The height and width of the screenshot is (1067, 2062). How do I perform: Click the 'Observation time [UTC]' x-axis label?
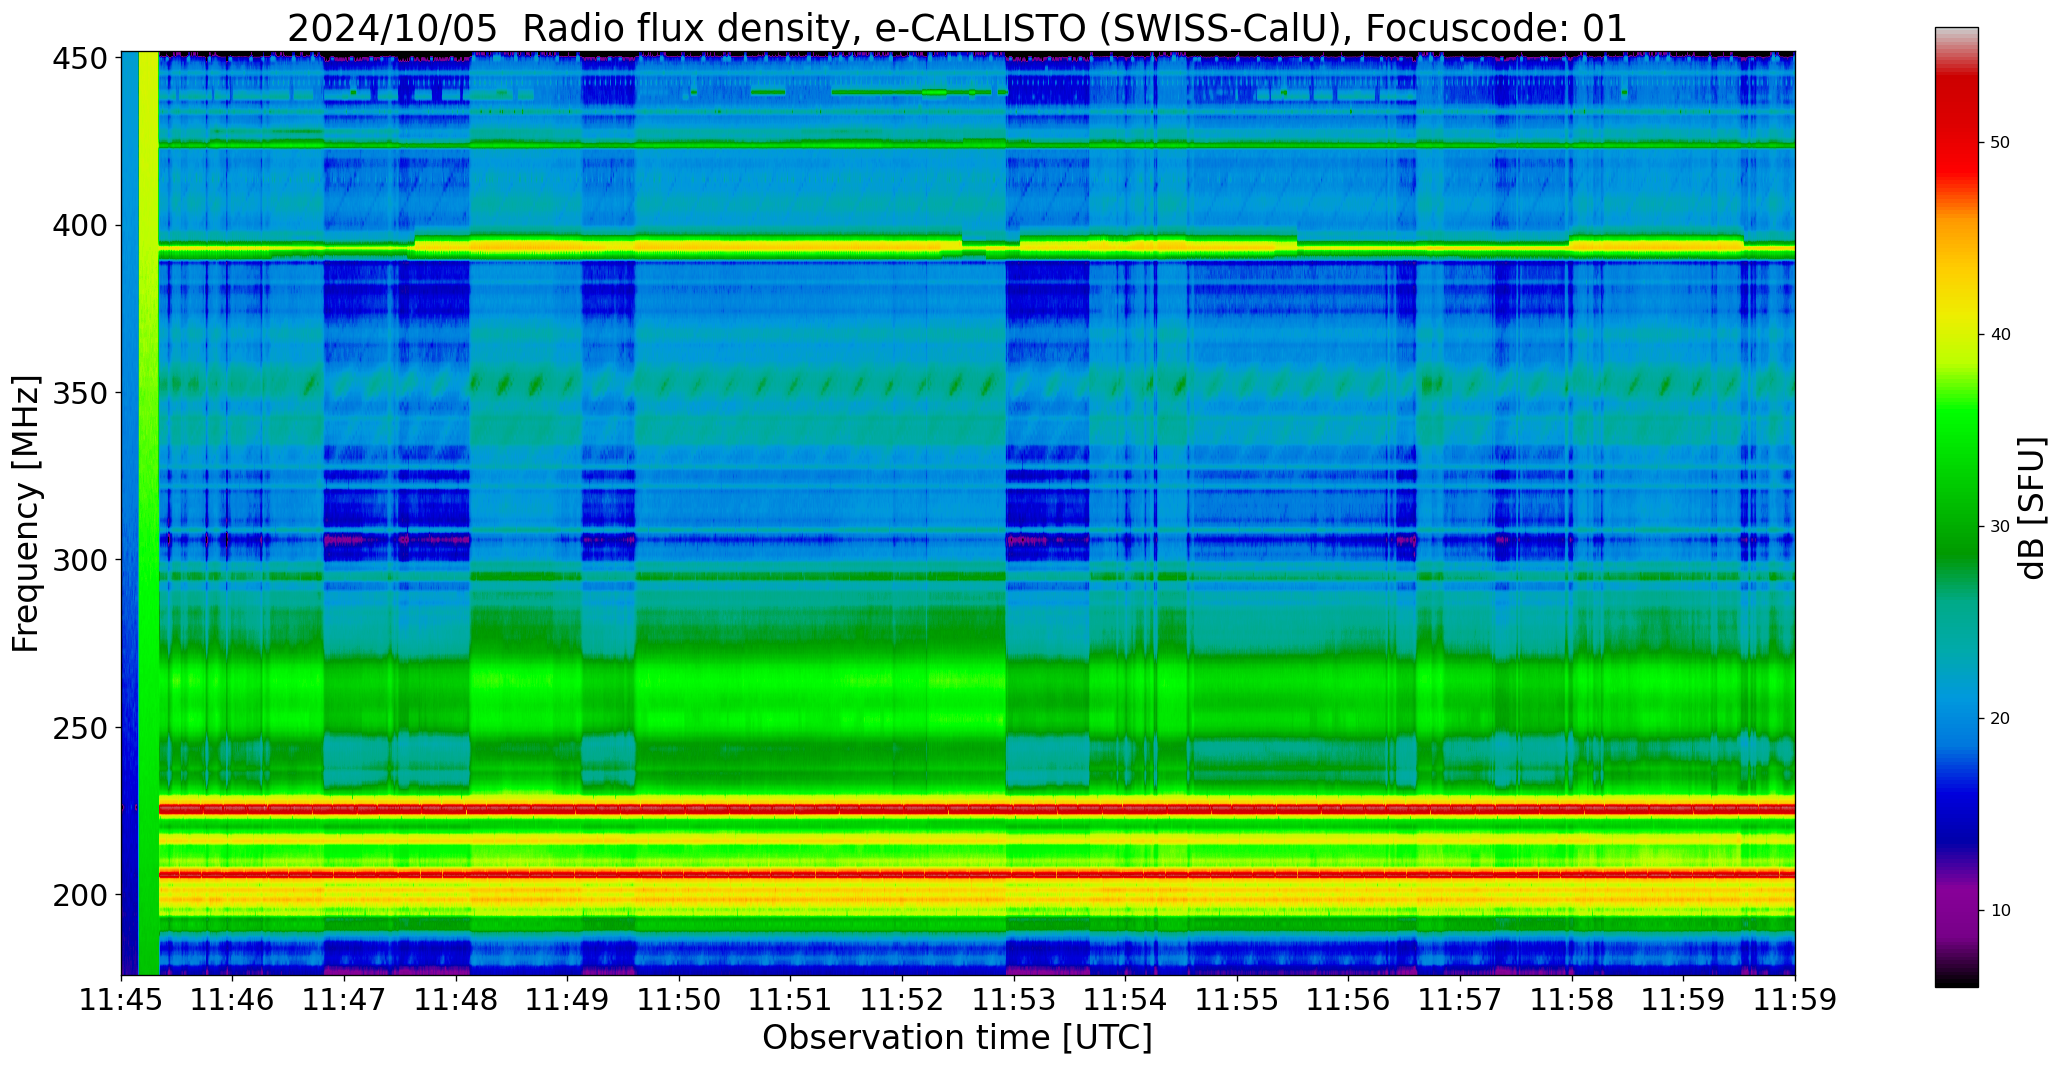click(957, 1038)
